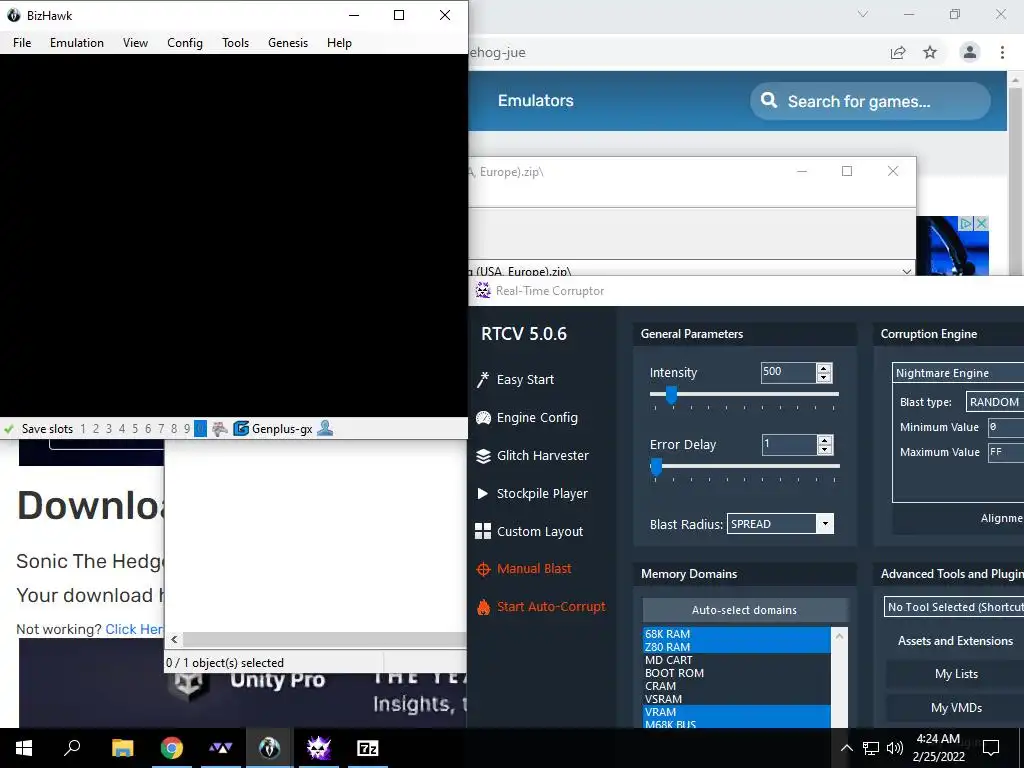Open the Chrome three-dot menu
Viewport: 1024px width, 768px height.
pos(1002,52)
